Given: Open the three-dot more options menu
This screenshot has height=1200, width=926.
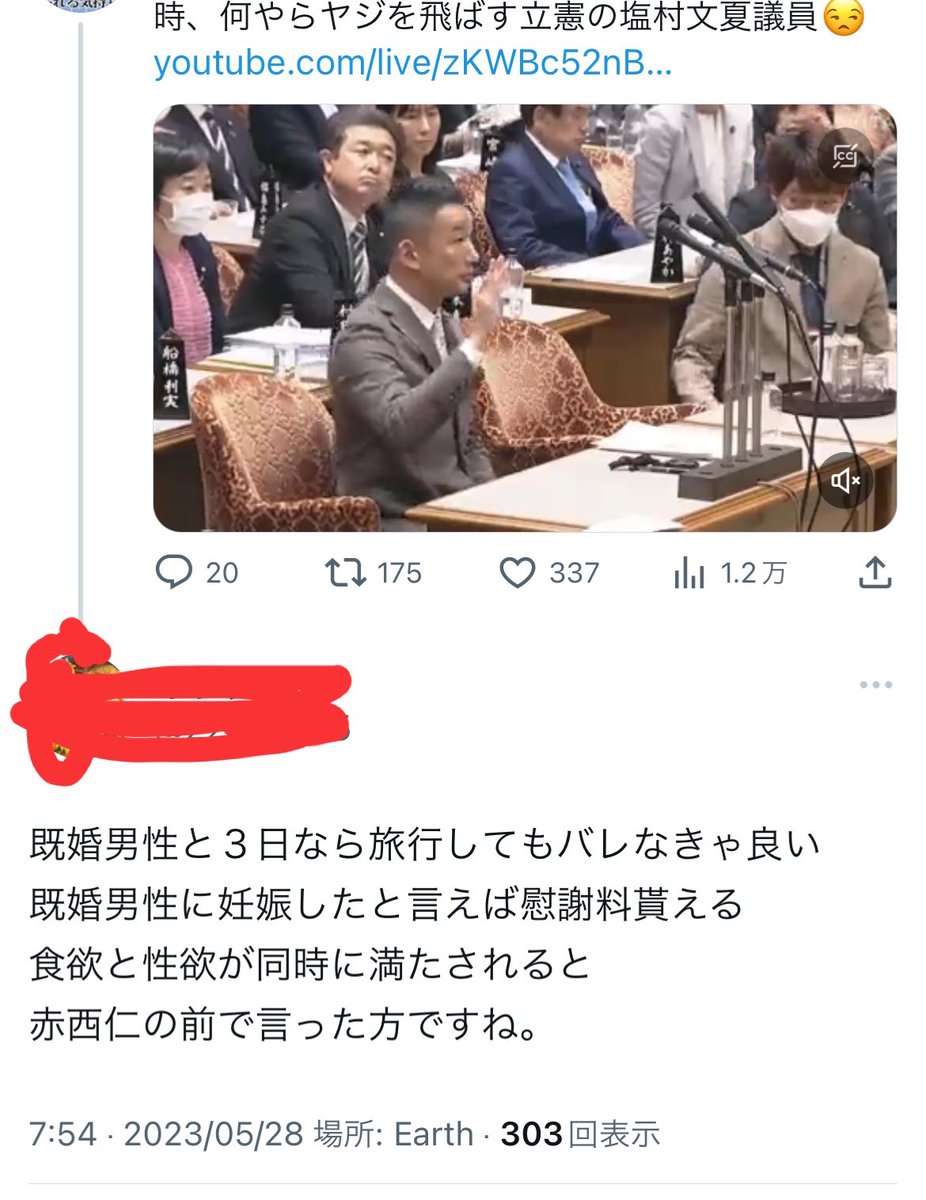Looking at the screenshot, I should tap(875, 685).
